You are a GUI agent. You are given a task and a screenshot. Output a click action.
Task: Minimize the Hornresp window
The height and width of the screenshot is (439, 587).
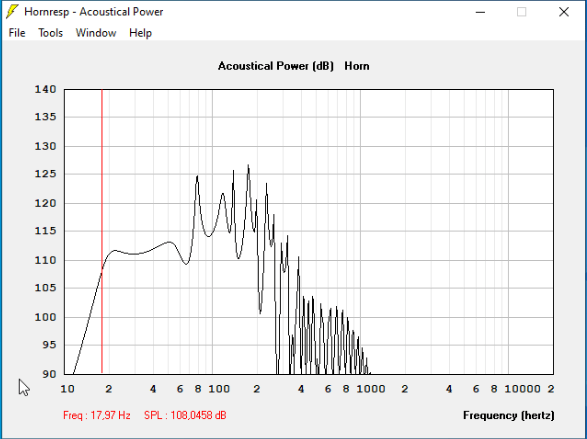tap(480, 12)
